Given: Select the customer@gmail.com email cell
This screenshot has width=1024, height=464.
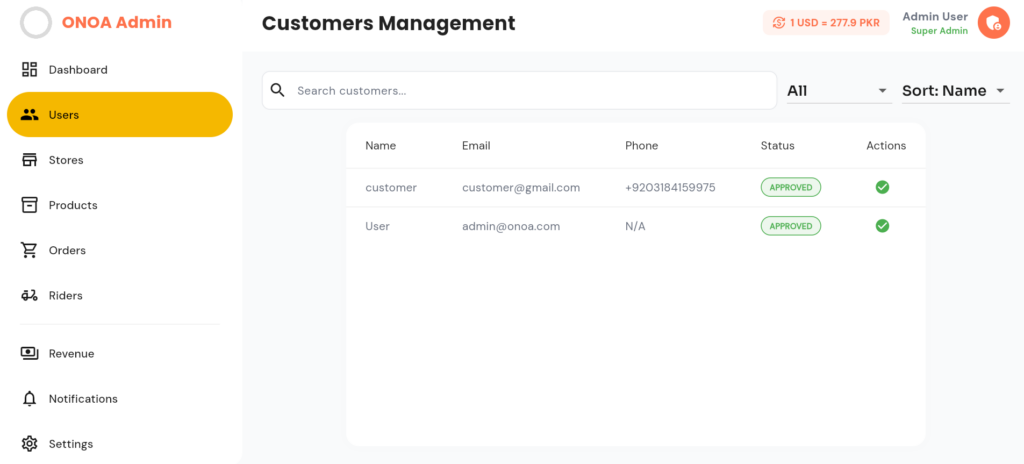Looking at the screenshot, I should pyautogui.click(x=521, y=188).
